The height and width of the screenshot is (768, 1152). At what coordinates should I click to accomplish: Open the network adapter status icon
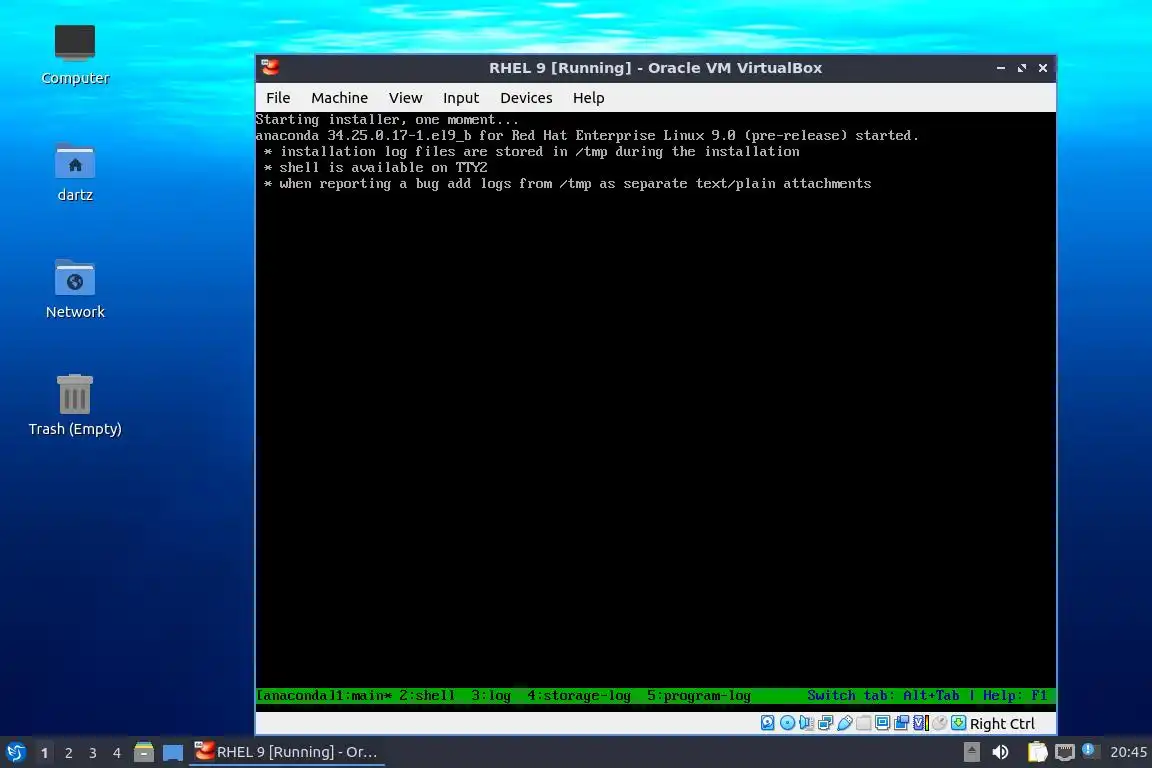click(x=825, y=723)
